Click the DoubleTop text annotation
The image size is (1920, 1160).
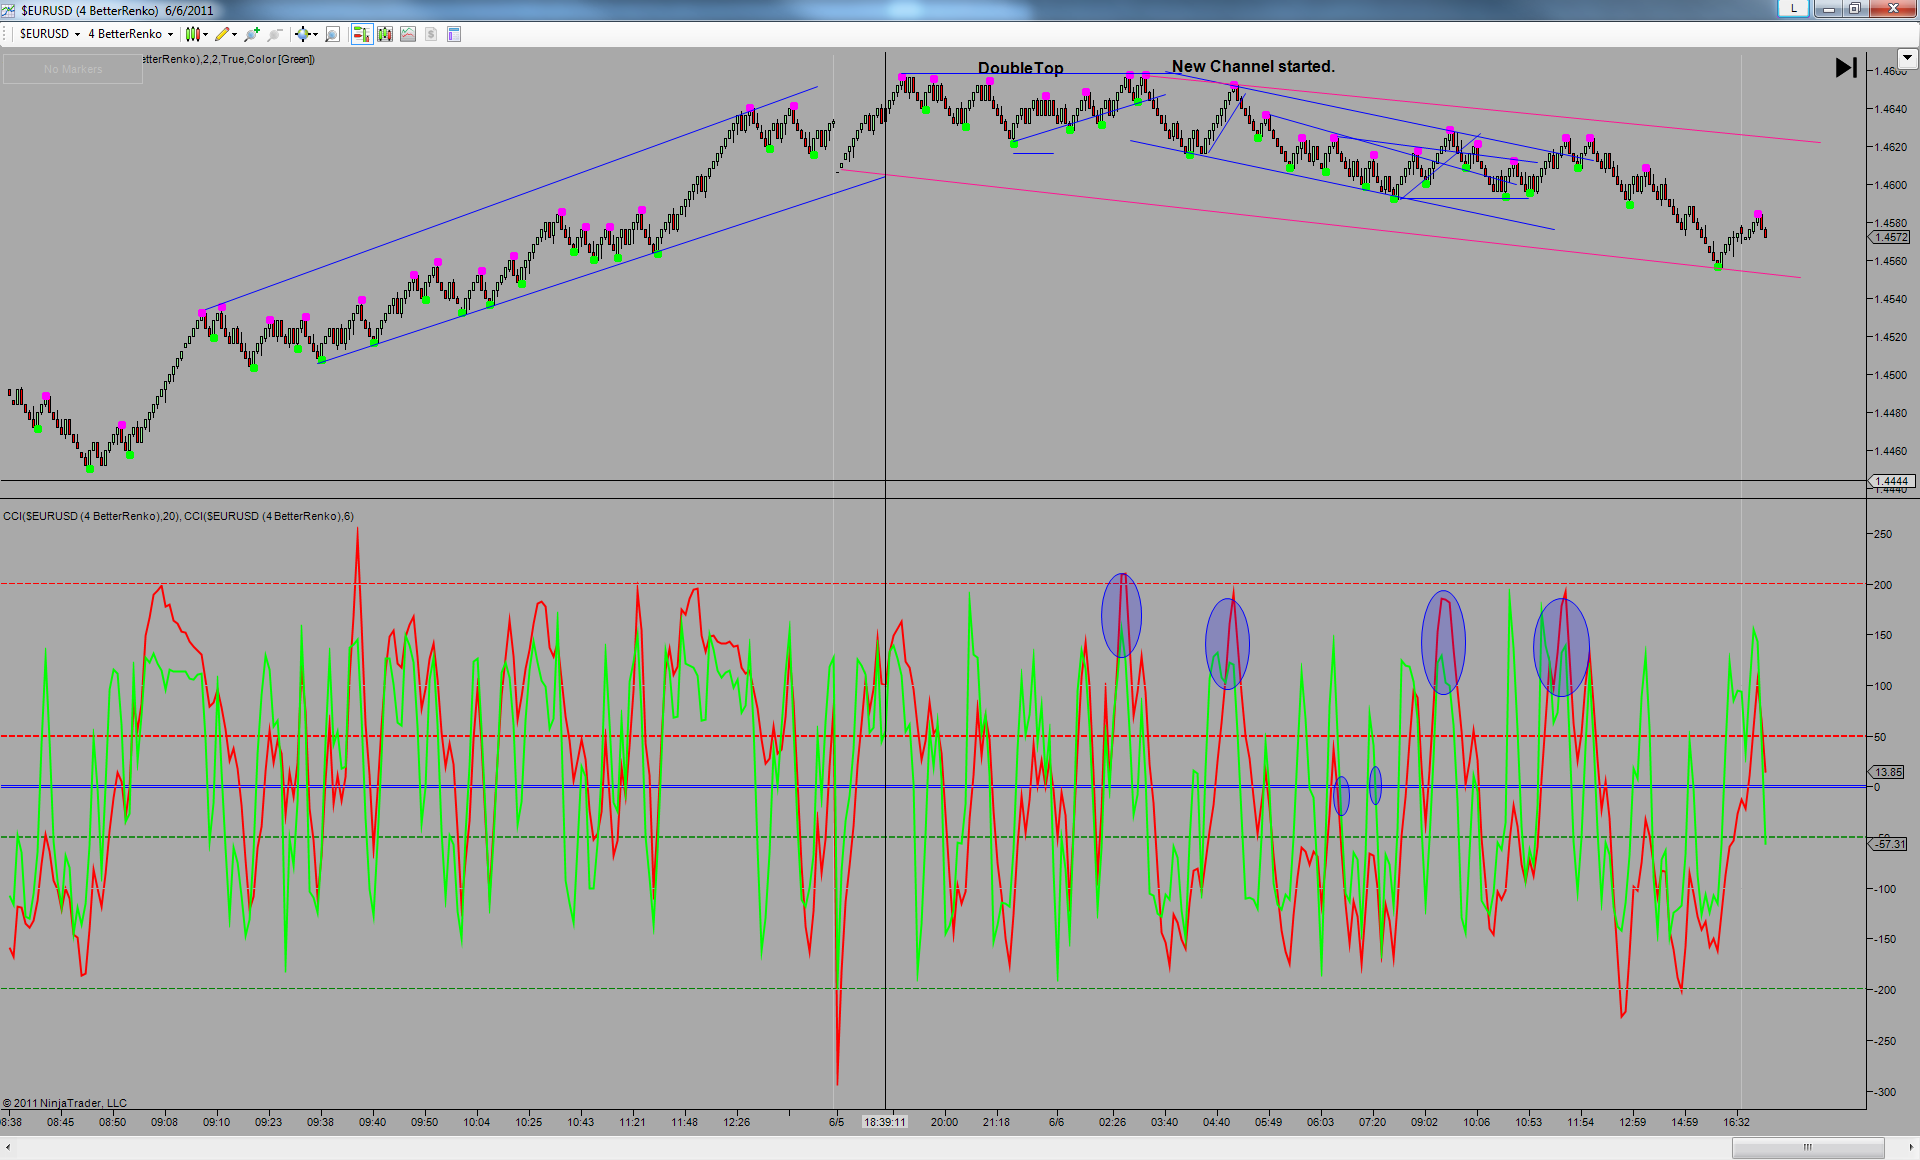(1020, 68)
